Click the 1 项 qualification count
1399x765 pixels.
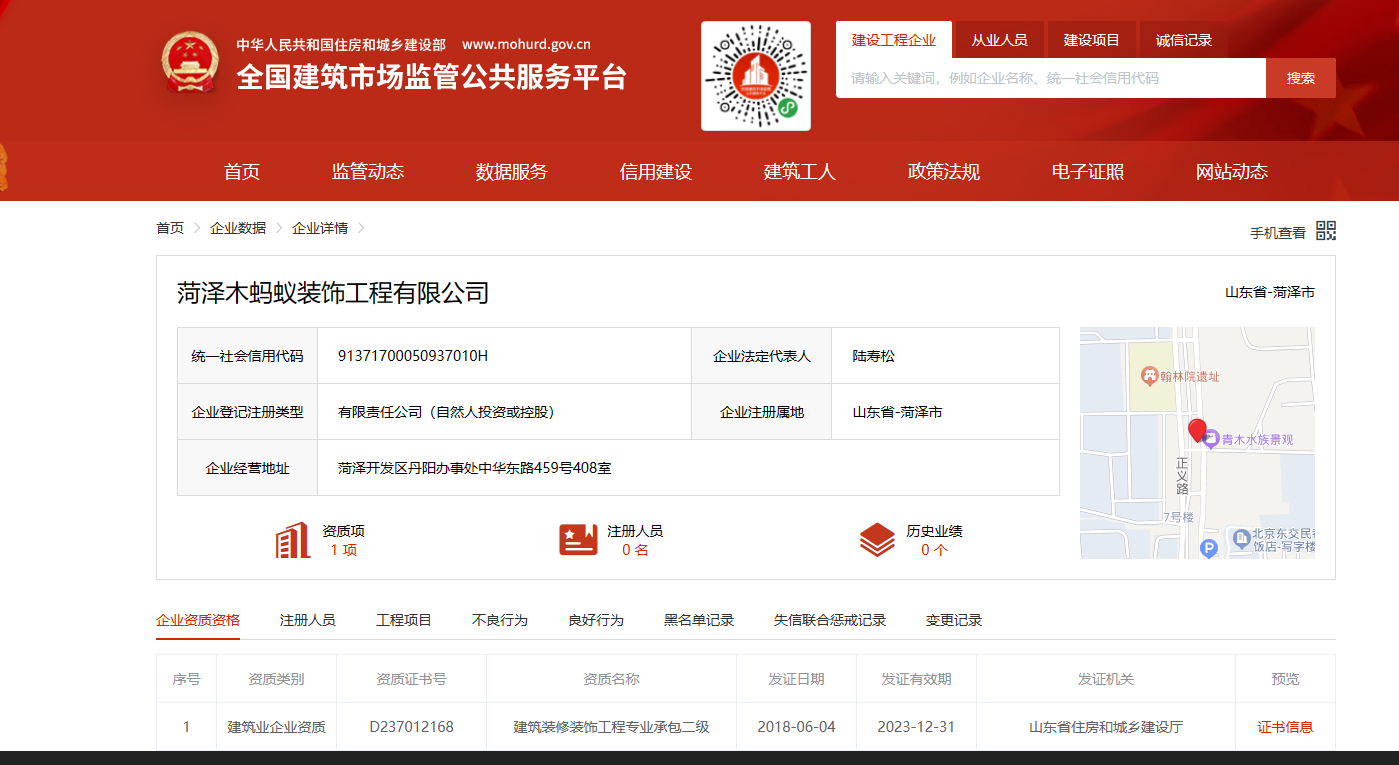pos(343,550)
